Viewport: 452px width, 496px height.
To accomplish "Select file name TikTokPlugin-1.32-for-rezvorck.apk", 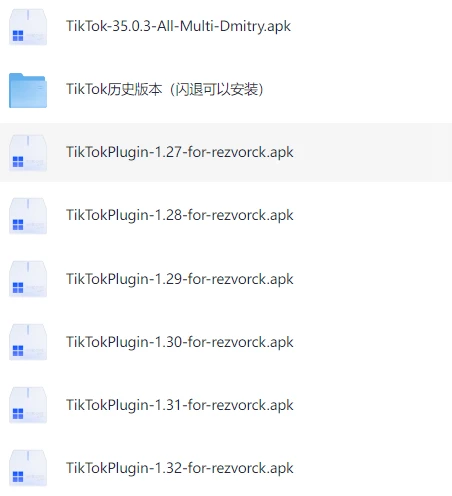I will click(x=180, y=468).
